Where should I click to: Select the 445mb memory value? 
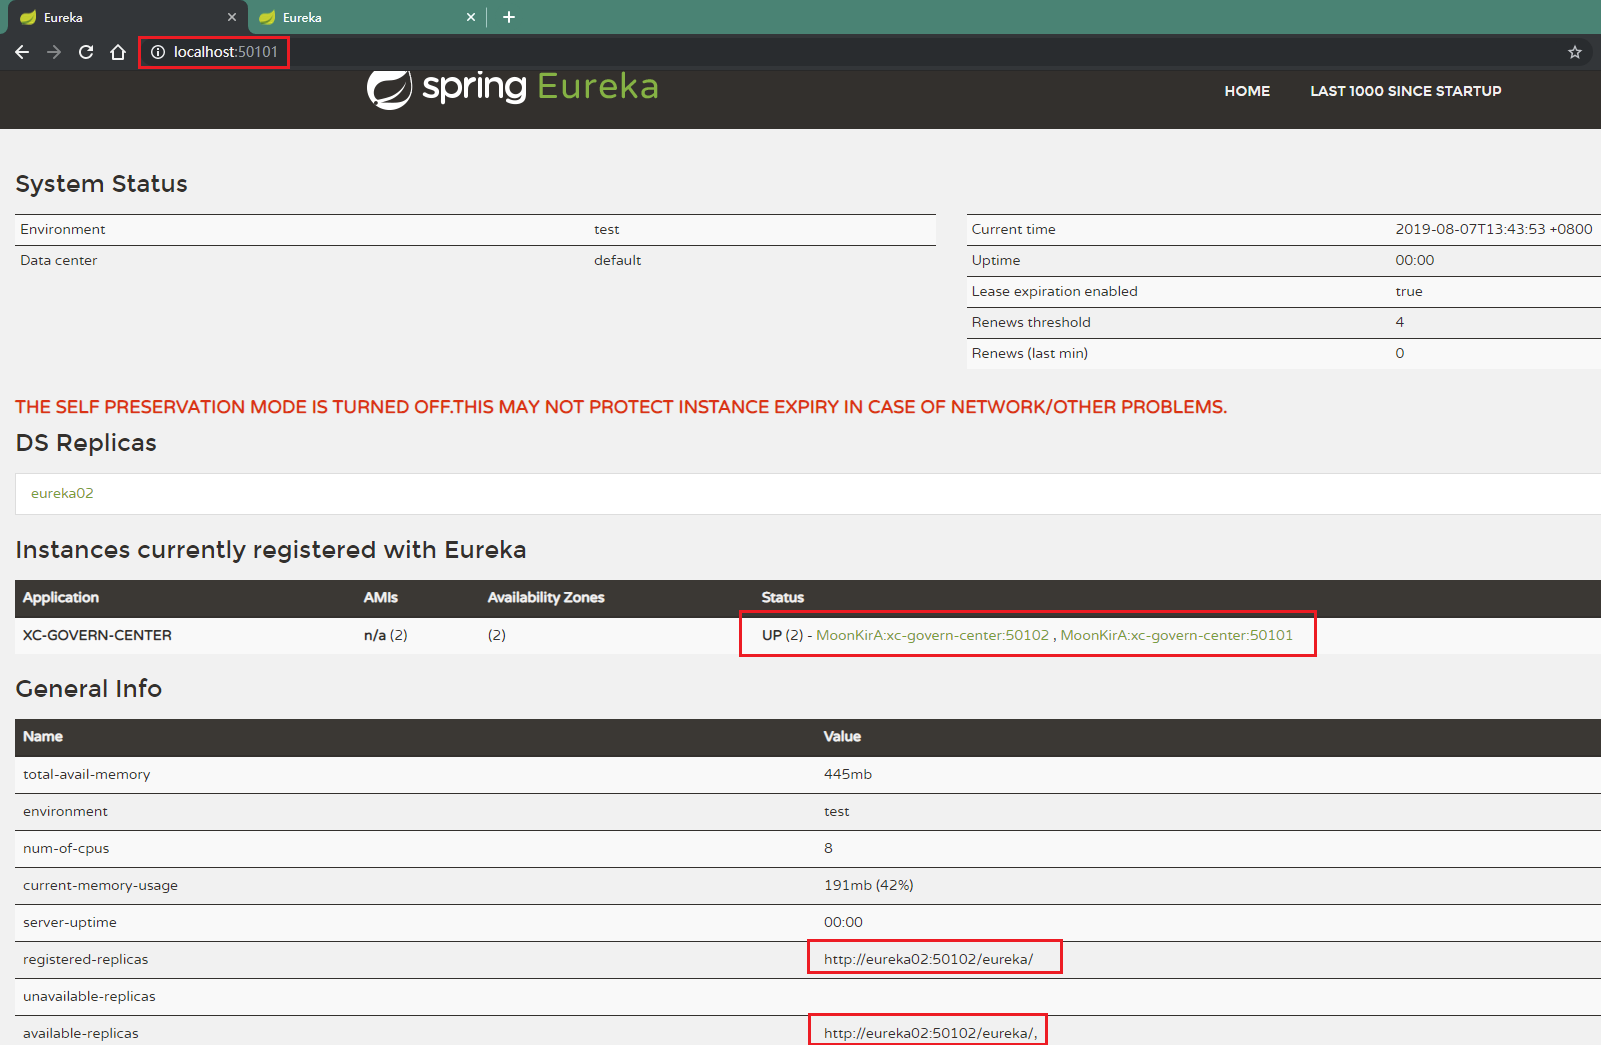coord(848,774)
